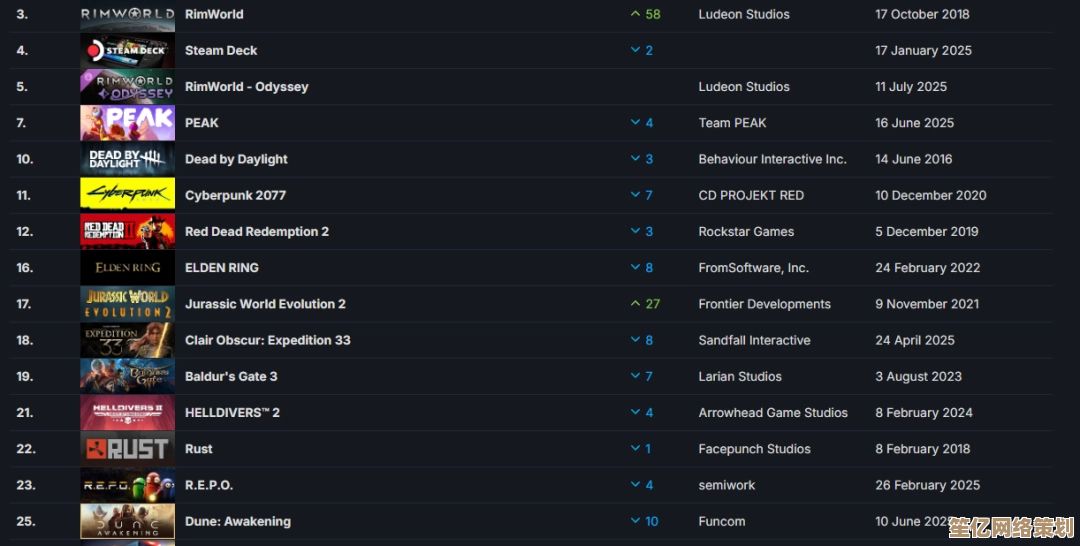Select the FromSoftware, Inc. developer name
Image resolution: width=1080 pixels, height=546 pixels.
(754, 268)
